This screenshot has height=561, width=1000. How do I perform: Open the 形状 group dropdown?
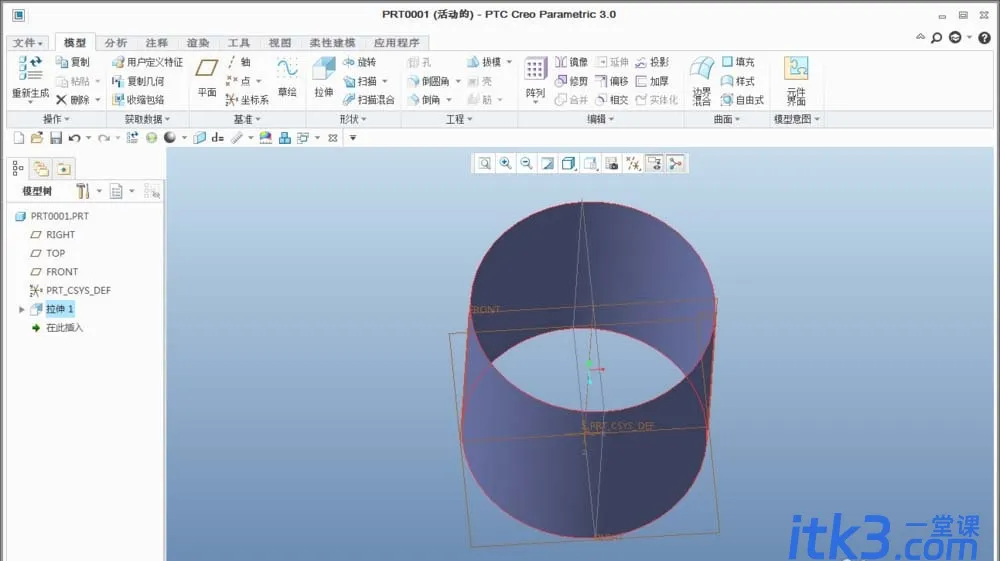[353, 119]
